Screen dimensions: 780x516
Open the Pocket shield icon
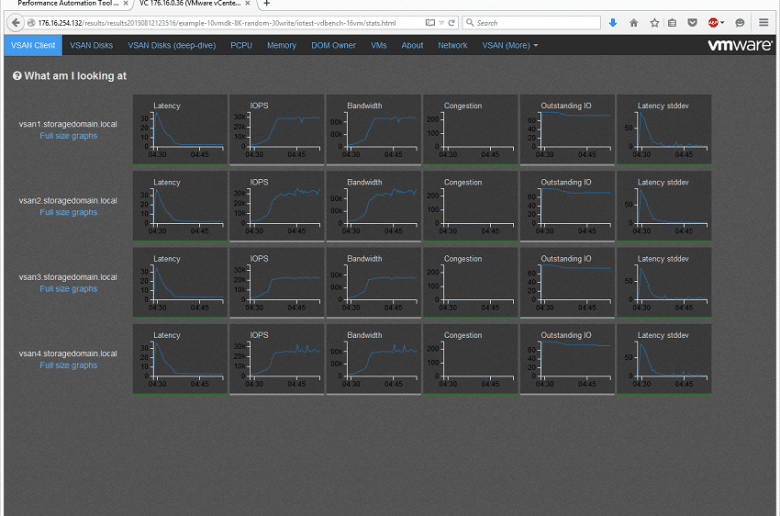tap(692, 23)
